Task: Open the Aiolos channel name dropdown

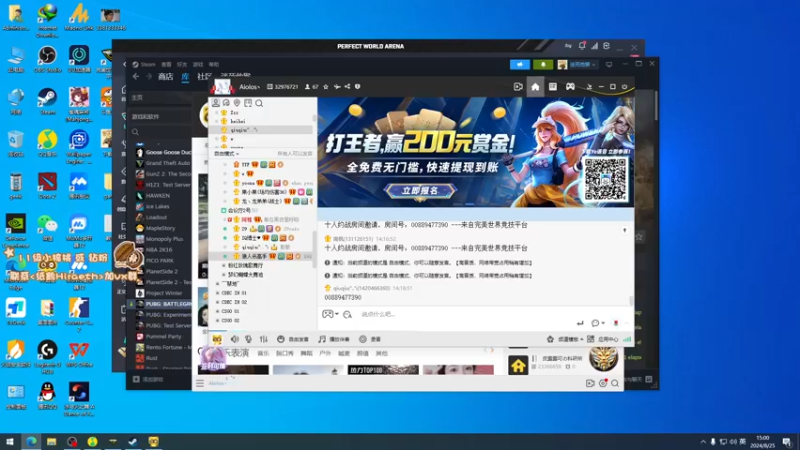Action: [249, 87]
